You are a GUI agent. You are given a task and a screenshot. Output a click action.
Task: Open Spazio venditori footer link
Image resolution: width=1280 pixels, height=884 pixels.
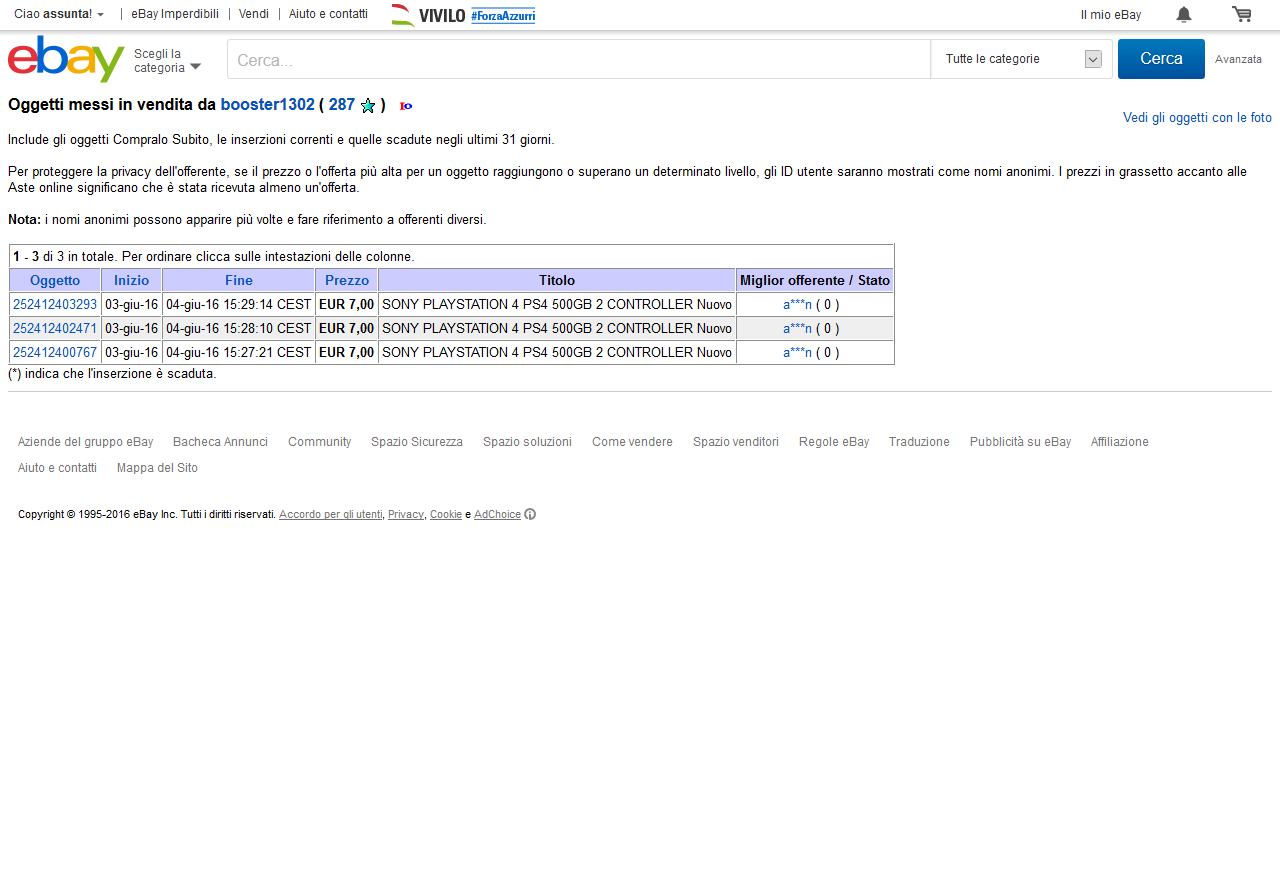pos(736,442)
